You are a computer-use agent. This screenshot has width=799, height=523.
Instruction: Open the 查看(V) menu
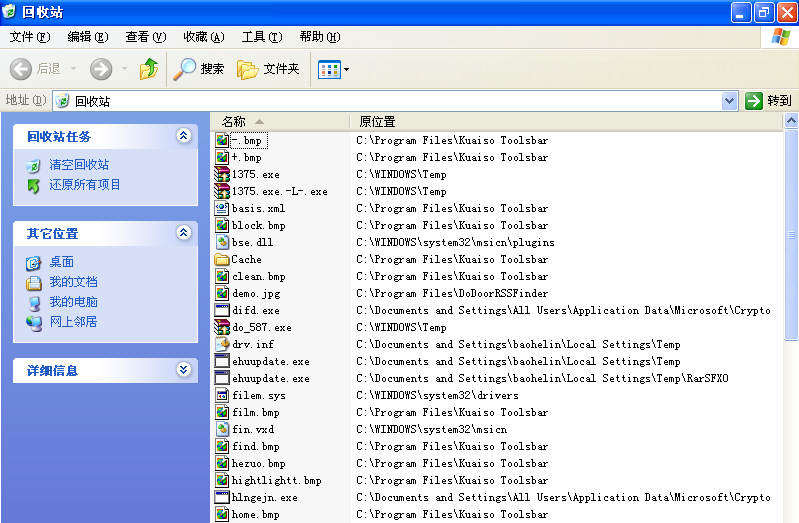146,37
